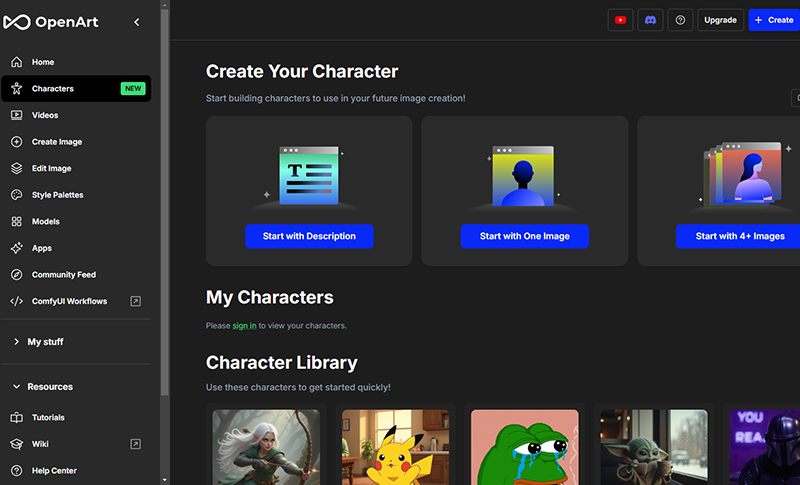
Task: Click the single person silhouette illustration
Action: tap(523, 176)
